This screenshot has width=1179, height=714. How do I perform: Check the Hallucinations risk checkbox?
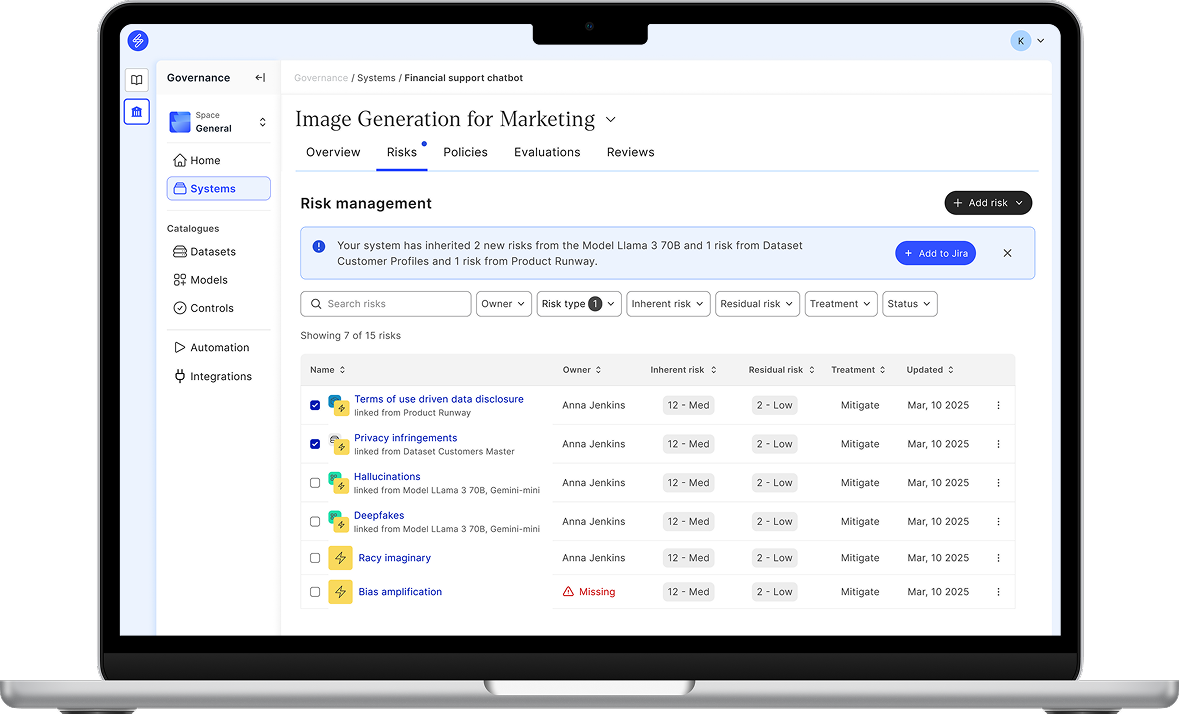click(x=315, y=483)
